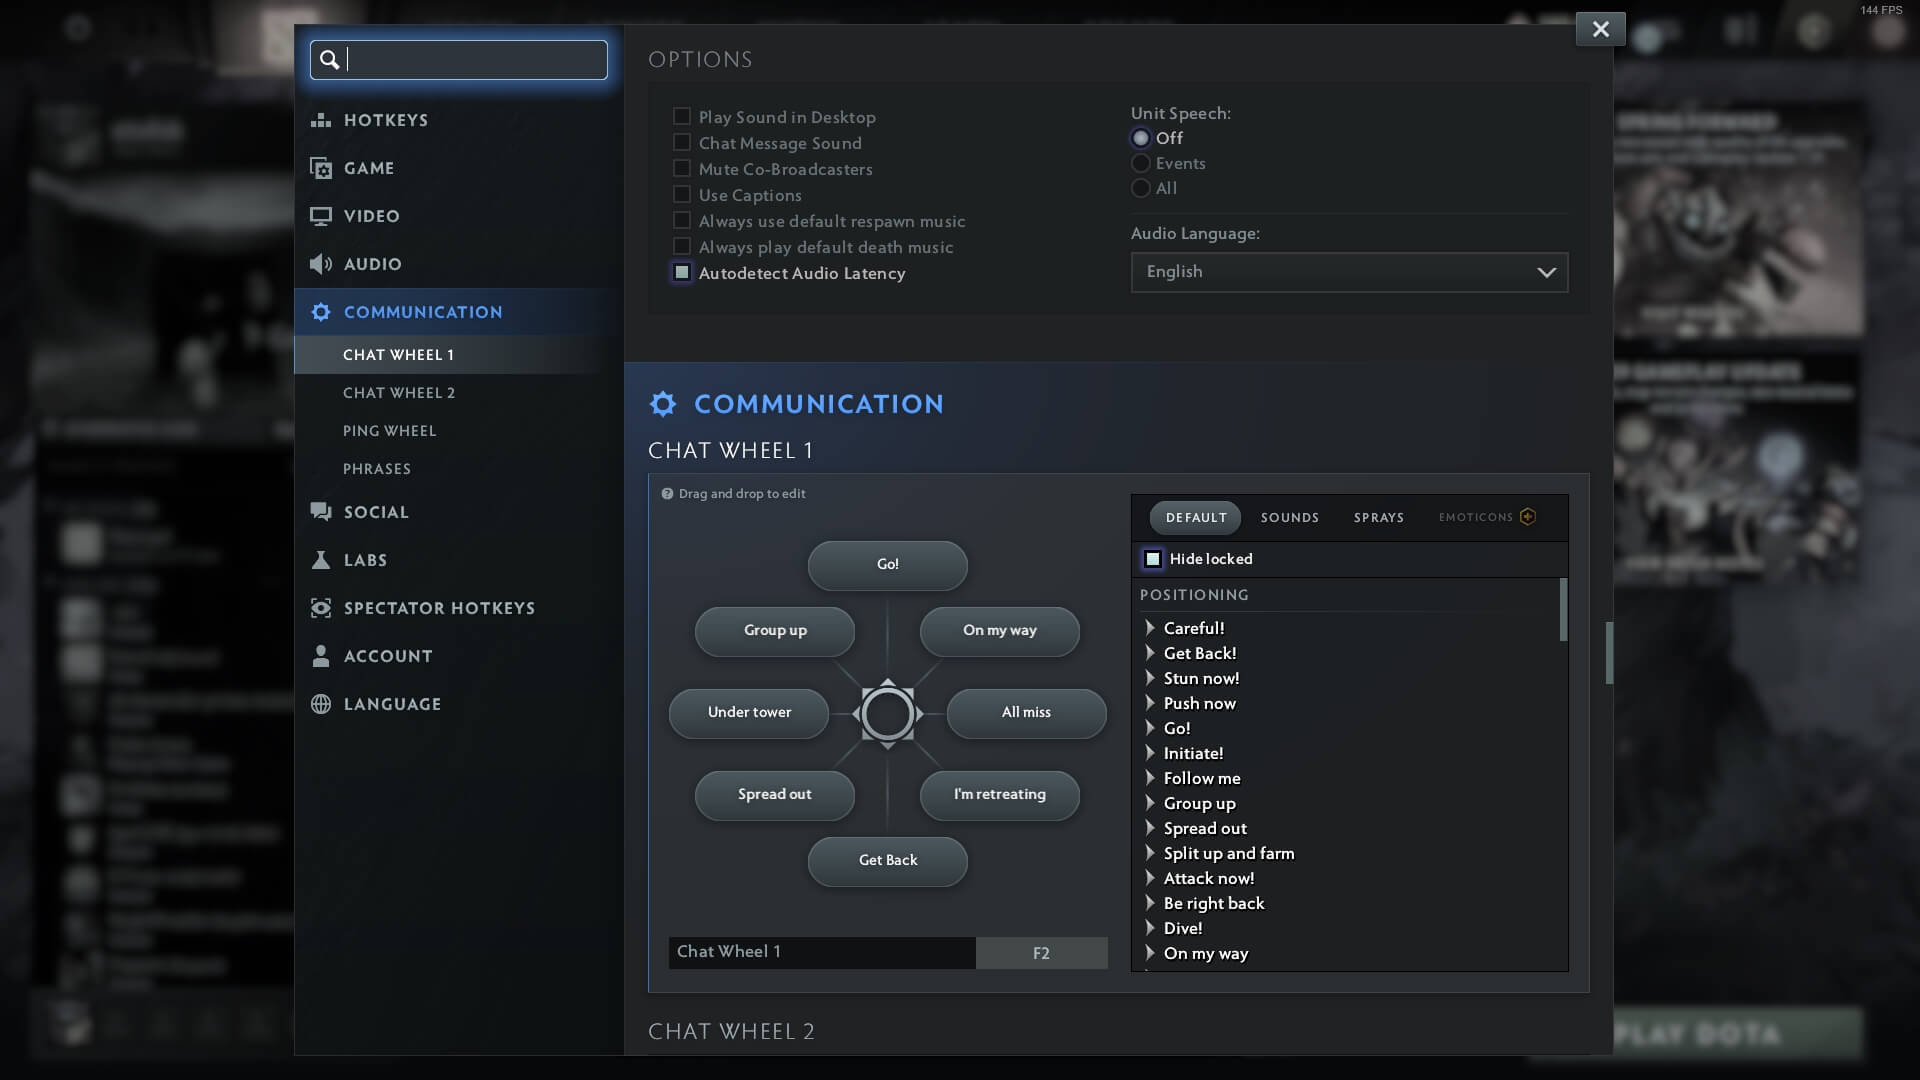Viewport: 1920px width, 1080px height.
Task: Click the Labs flask icon
Action: (x=321, y=560)
